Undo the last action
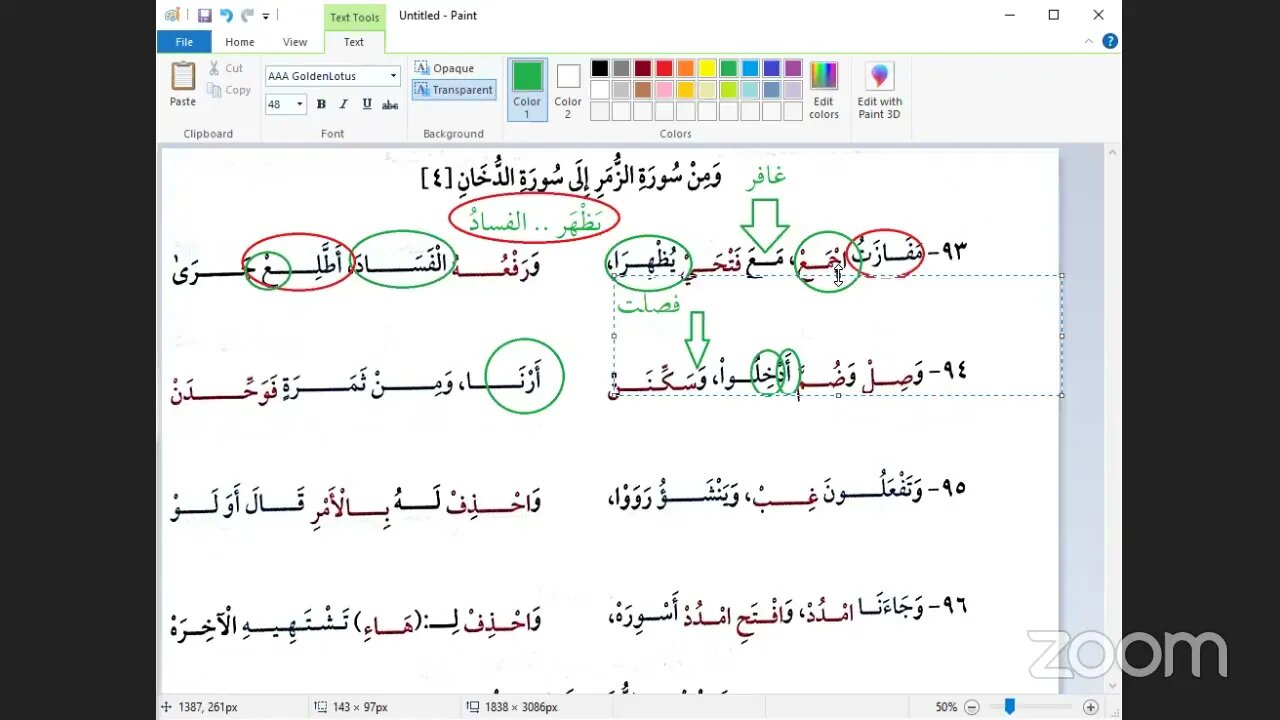 click(x=226, y=15)
